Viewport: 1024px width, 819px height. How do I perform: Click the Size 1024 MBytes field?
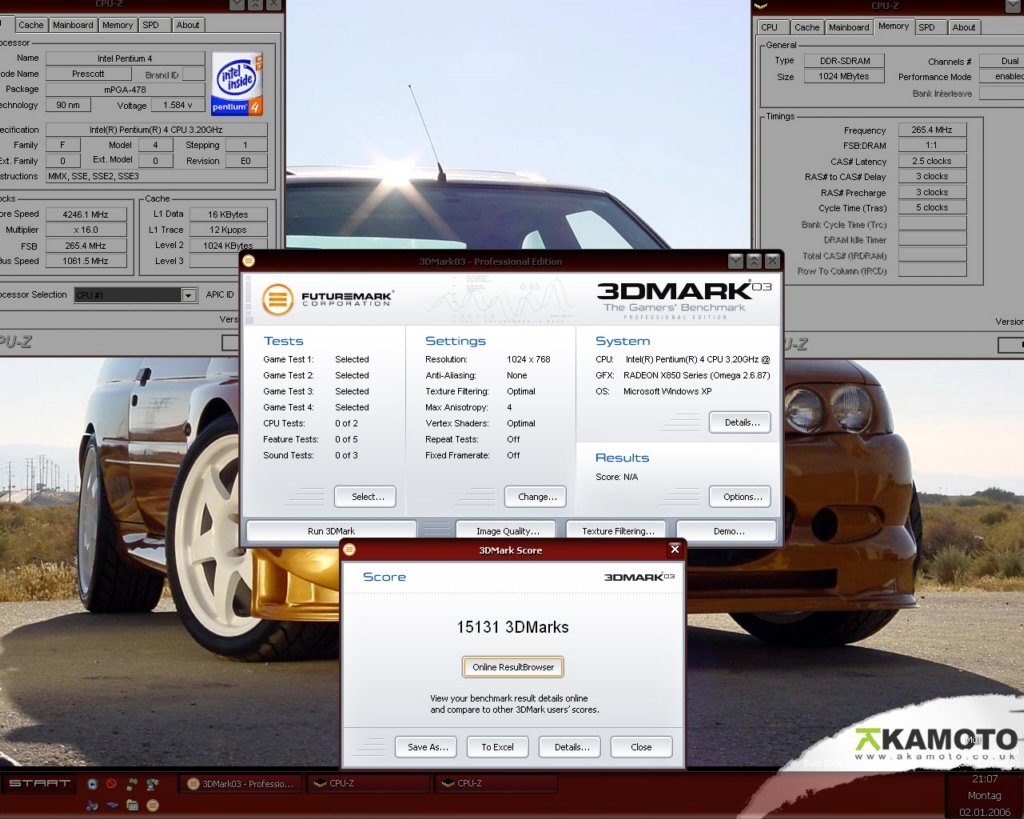(x=843, y=76)
